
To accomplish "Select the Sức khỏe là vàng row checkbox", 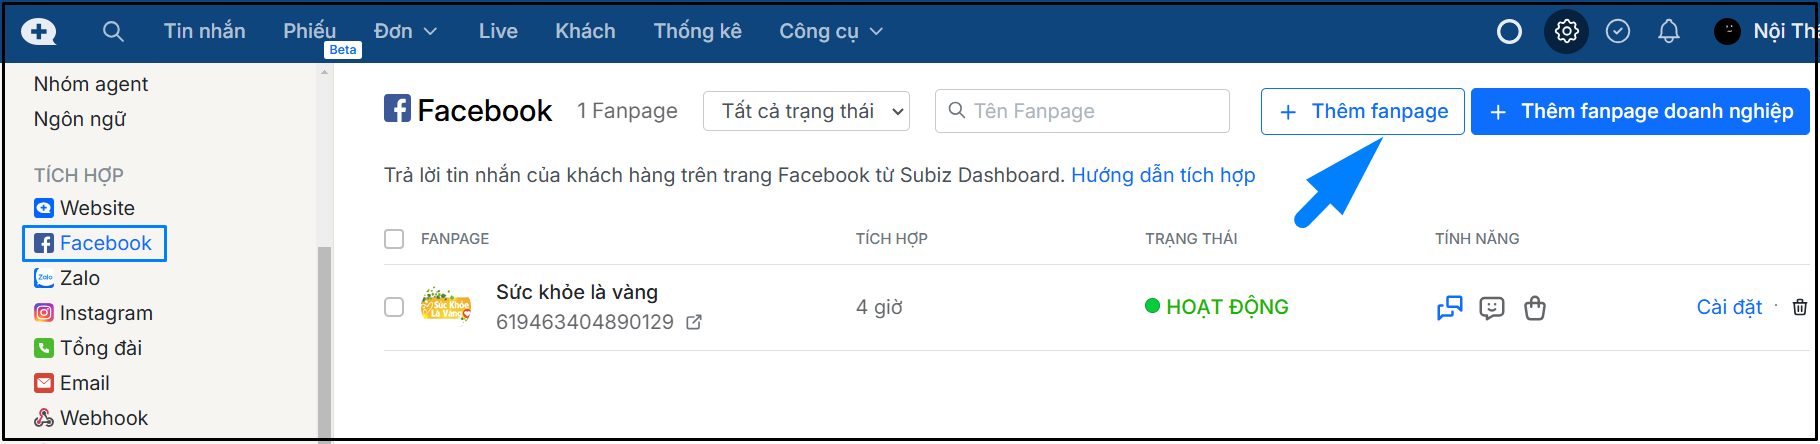I will coord(394,307).
